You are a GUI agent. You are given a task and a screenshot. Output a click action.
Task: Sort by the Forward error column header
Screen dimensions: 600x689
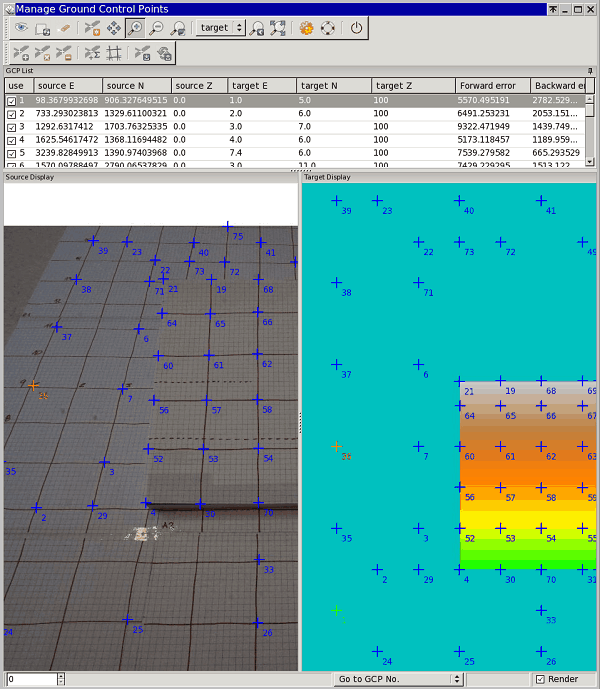point(491,86)
